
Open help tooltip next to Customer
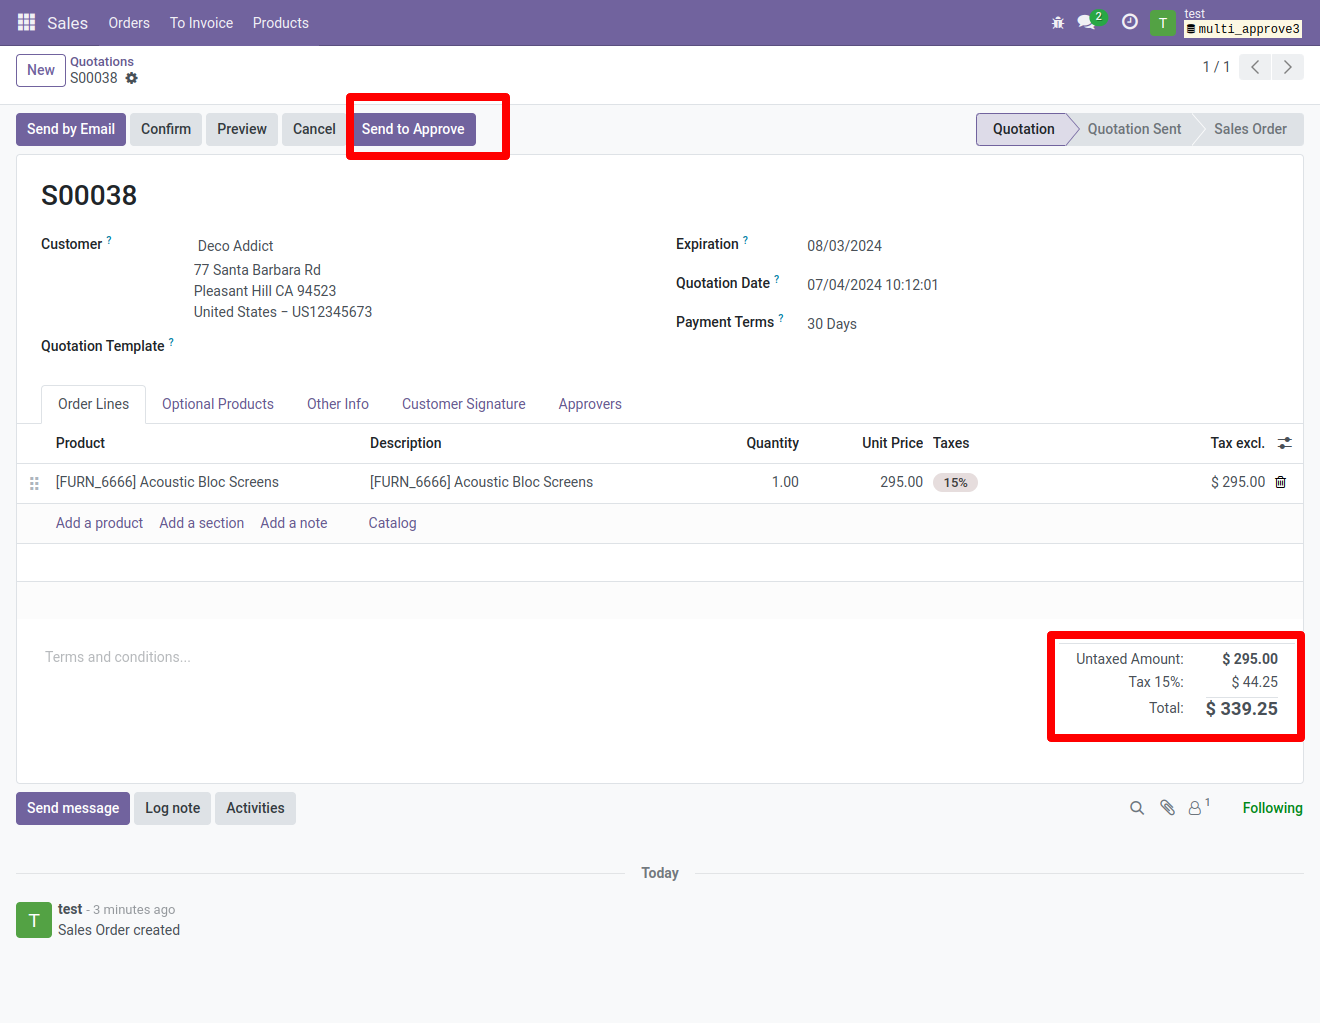pyautogui.click(x=109, y=240)
